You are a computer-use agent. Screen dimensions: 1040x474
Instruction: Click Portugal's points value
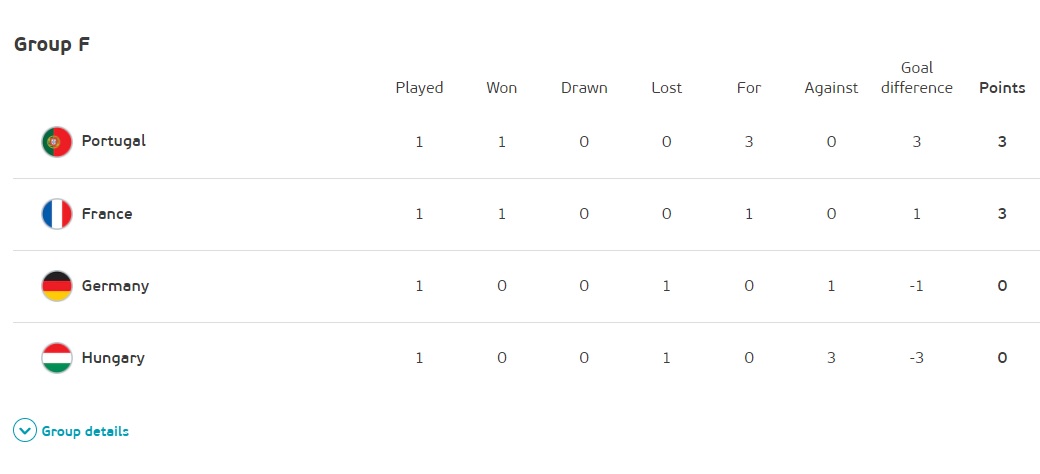tap(1002, 141)
